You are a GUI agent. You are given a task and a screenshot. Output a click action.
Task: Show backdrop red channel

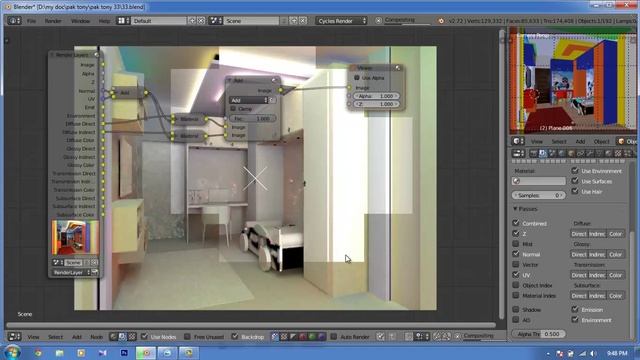tap(303, 337)
